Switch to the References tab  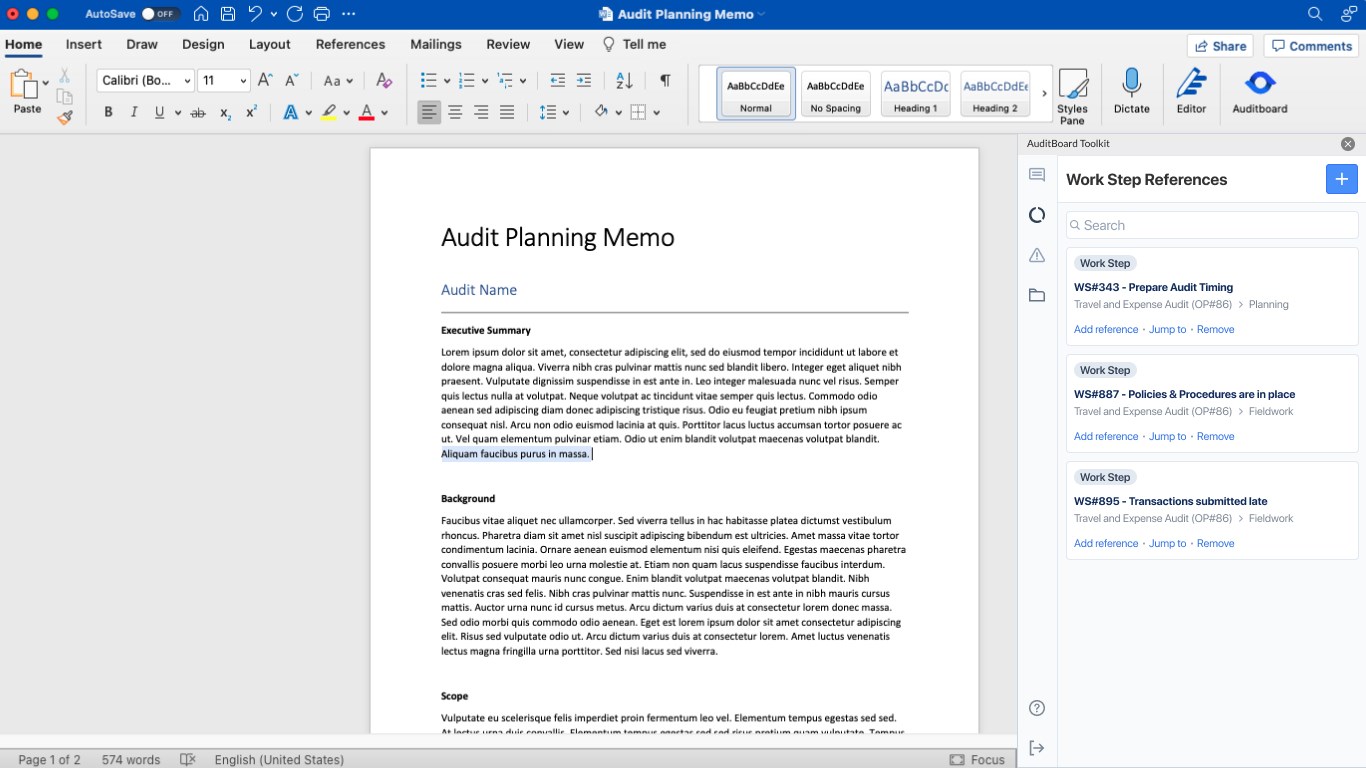(350, 44)
